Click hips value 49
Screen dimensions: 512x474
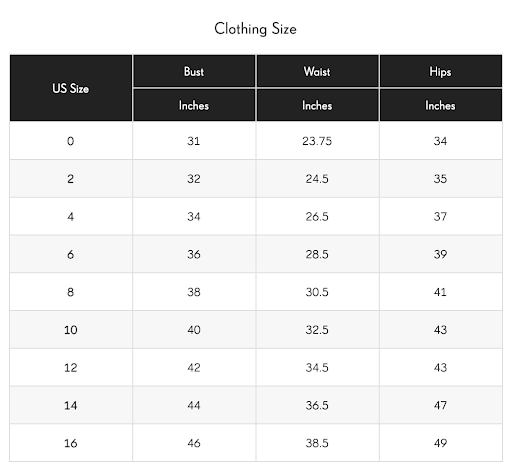point(440,443)
